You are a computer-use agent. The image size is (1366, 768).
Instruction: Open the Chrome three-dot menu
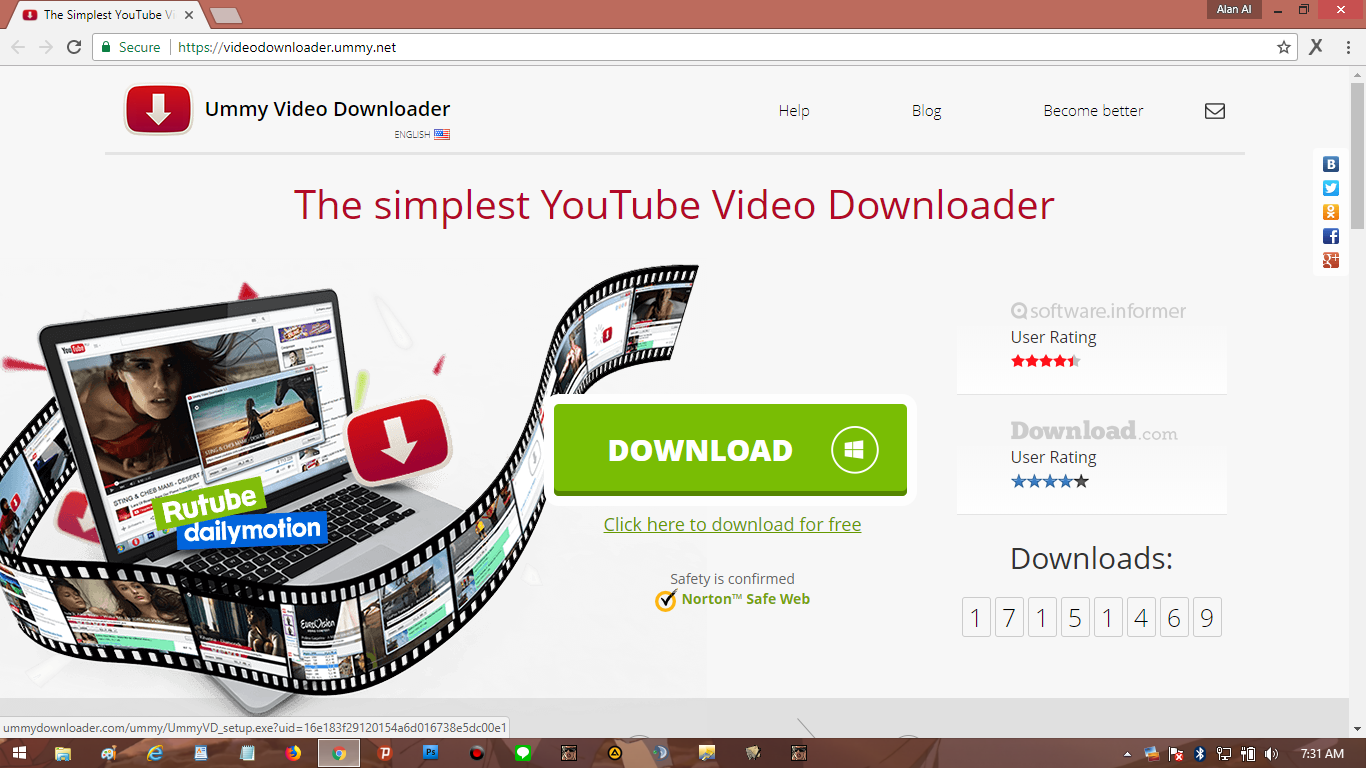tap(1346, 47)
